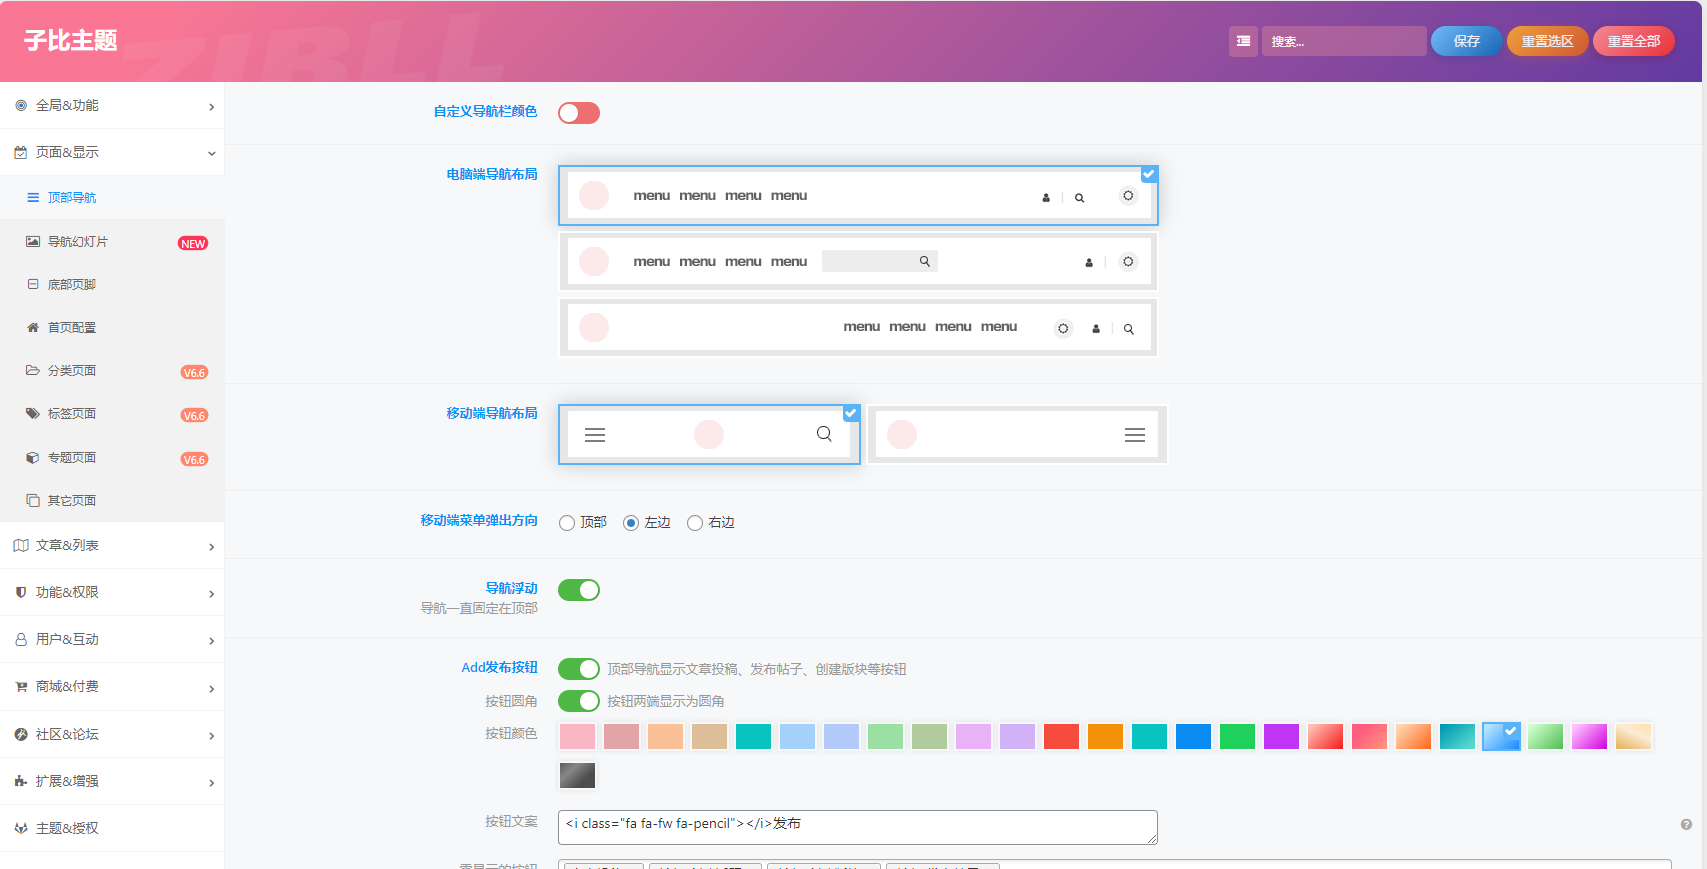Viewport: 1707px width, 869px height.
Task: Enable the 自定义导航栏颜色 toggle
Action: pos(578,113)
